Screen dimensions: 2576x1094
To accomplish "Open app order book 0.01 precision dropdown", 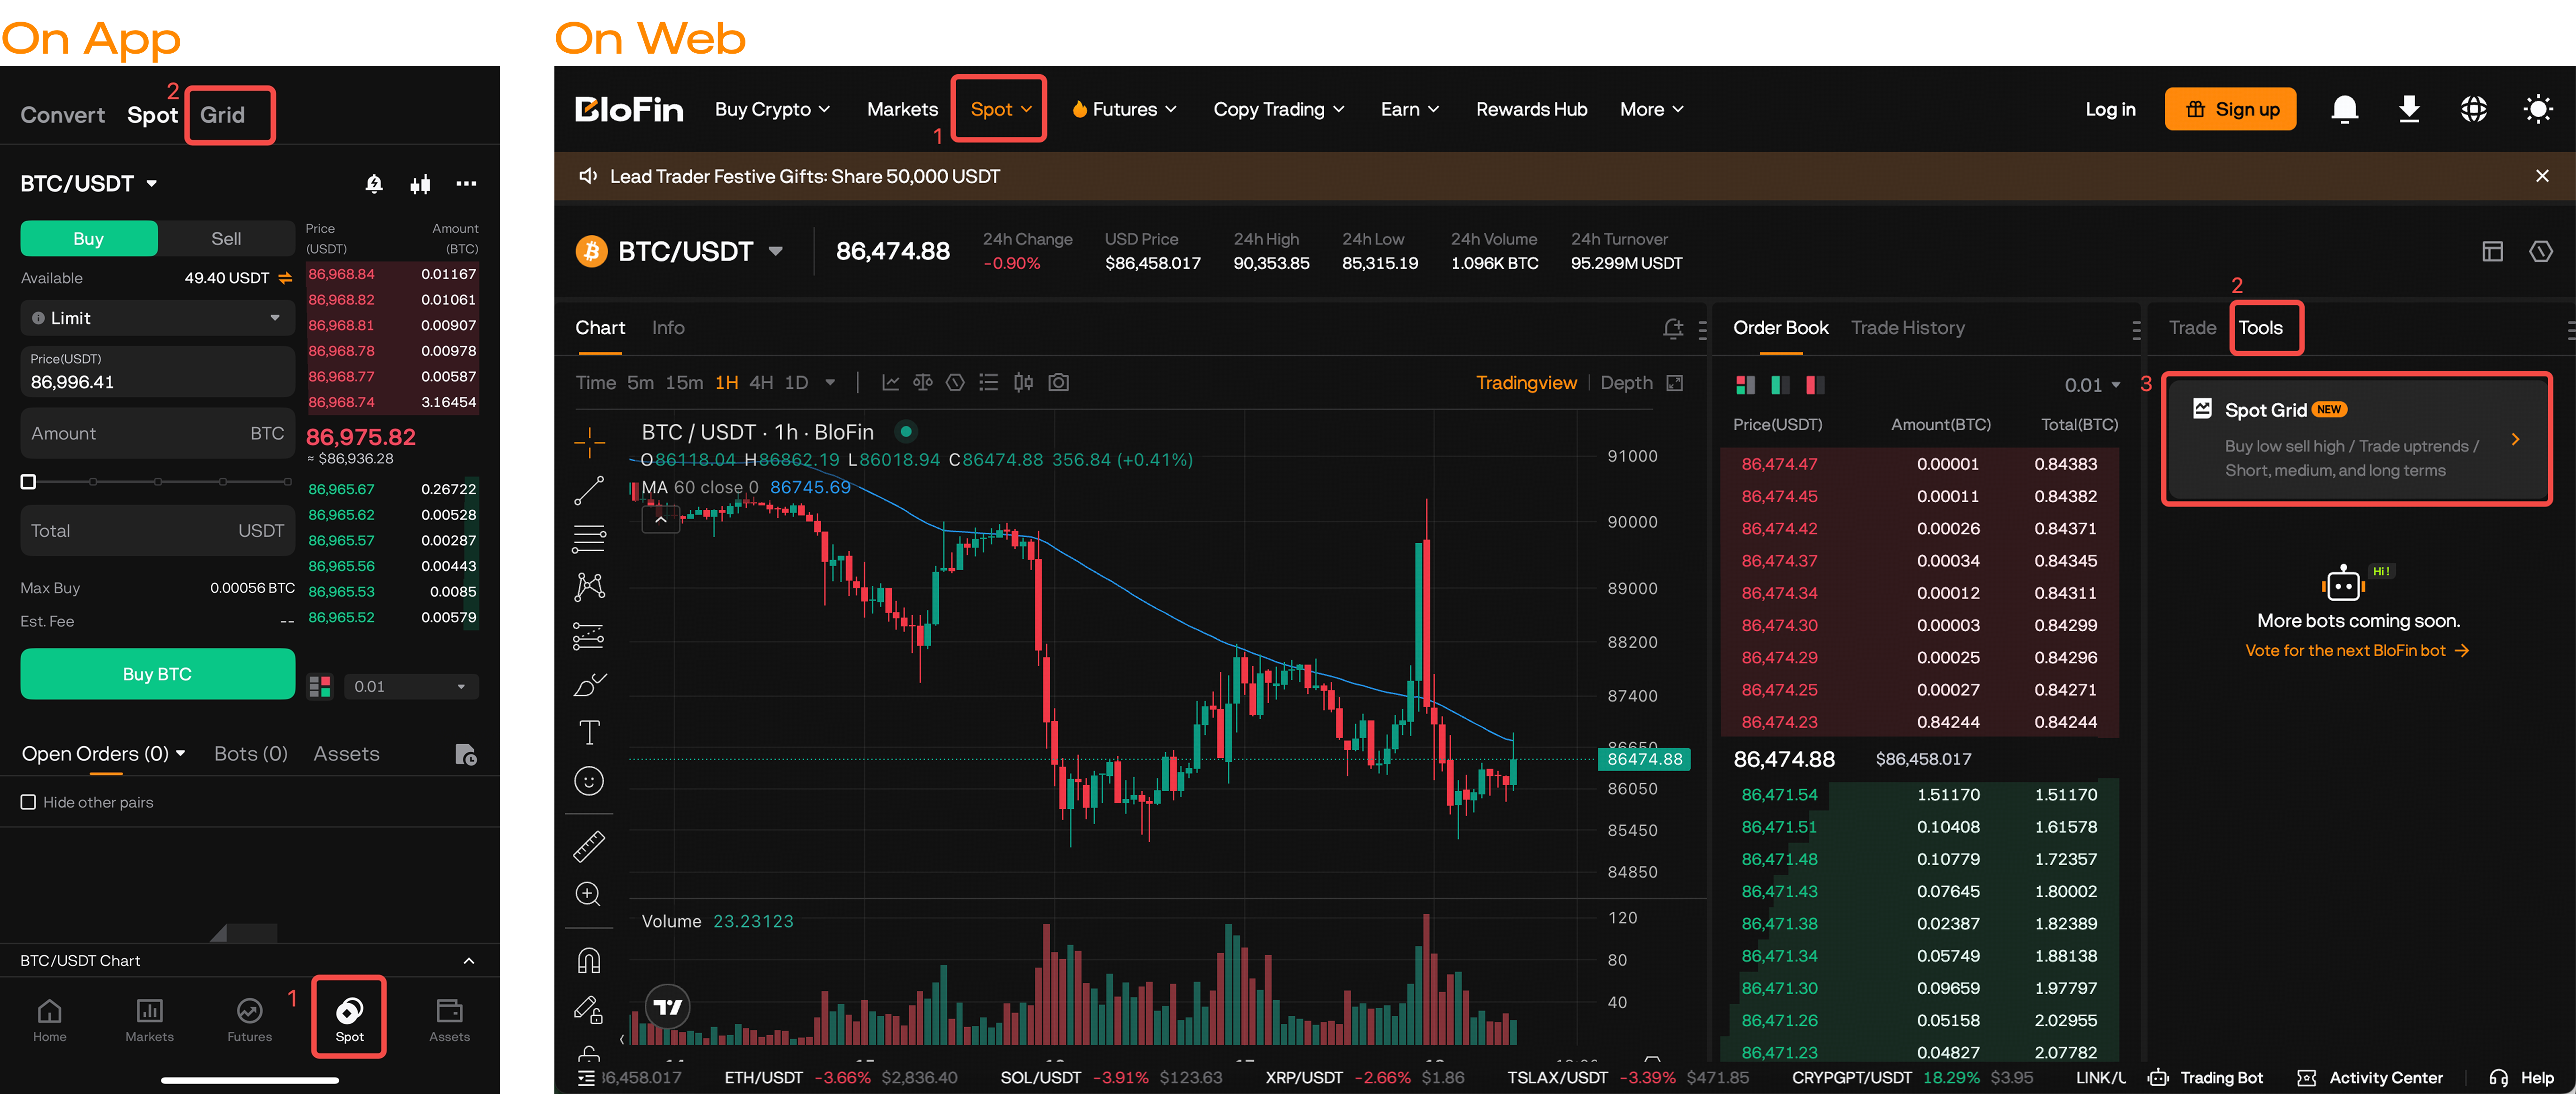I will coord(411,686).
